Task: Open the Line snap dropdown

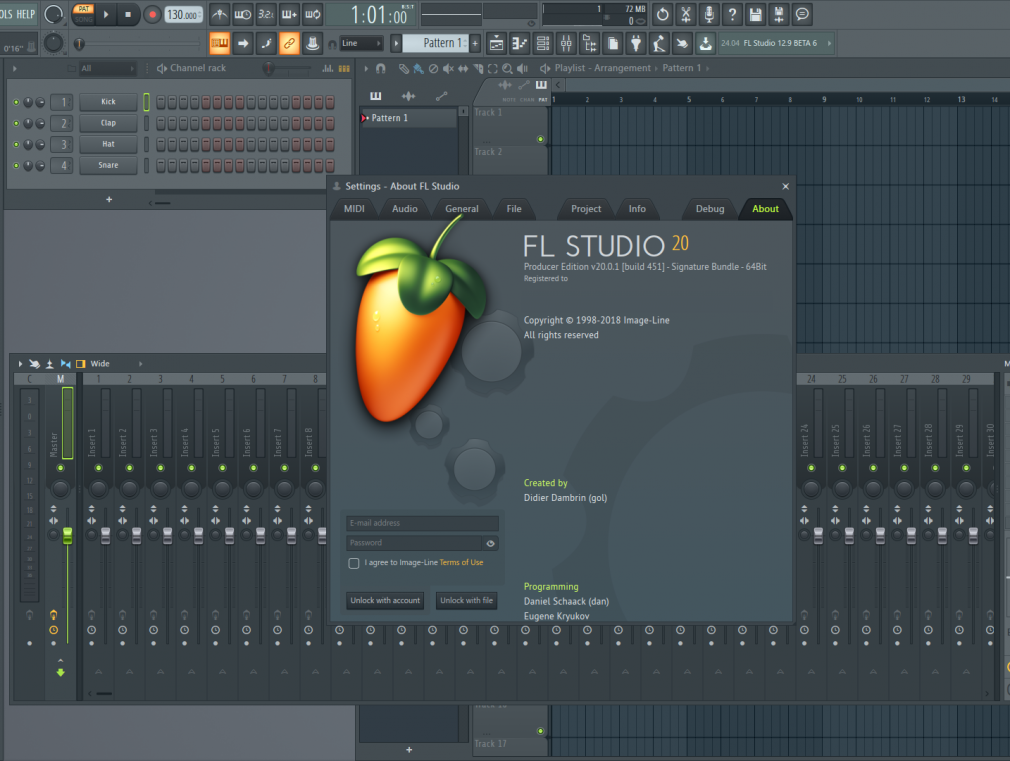Action: point(361,43)
